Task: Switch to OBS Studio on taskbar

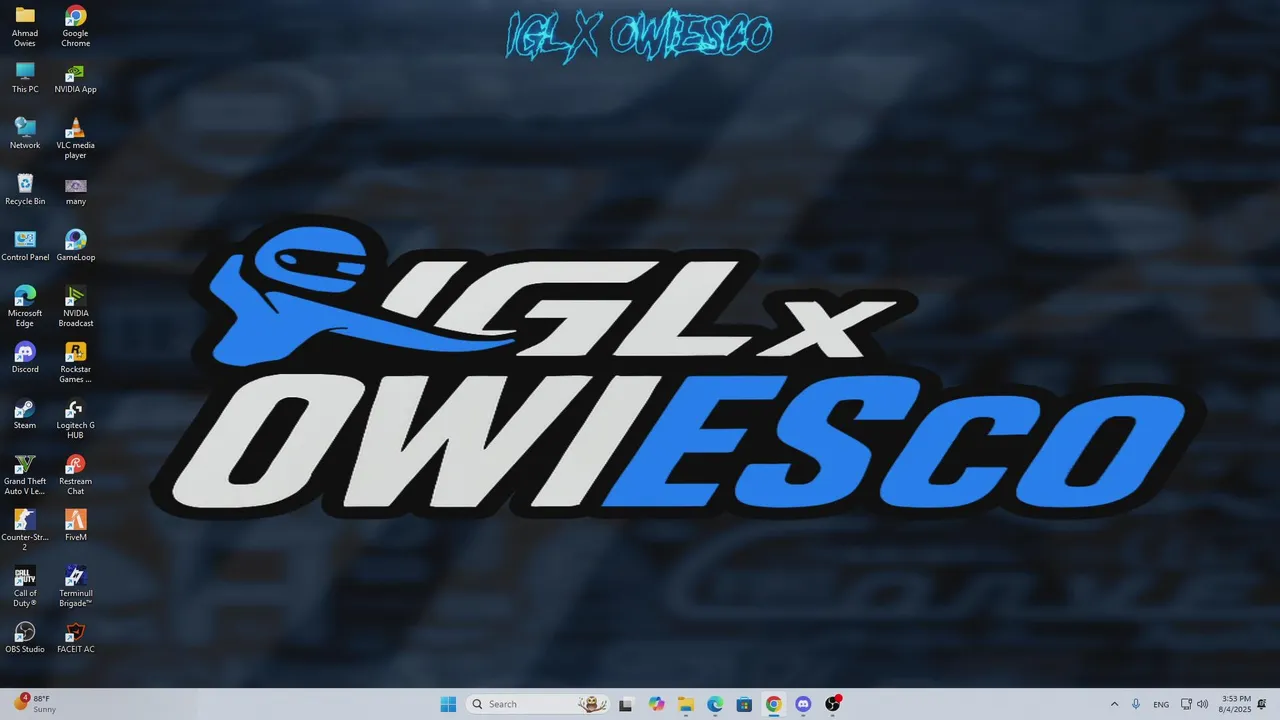Action: (x=832, y=704)
